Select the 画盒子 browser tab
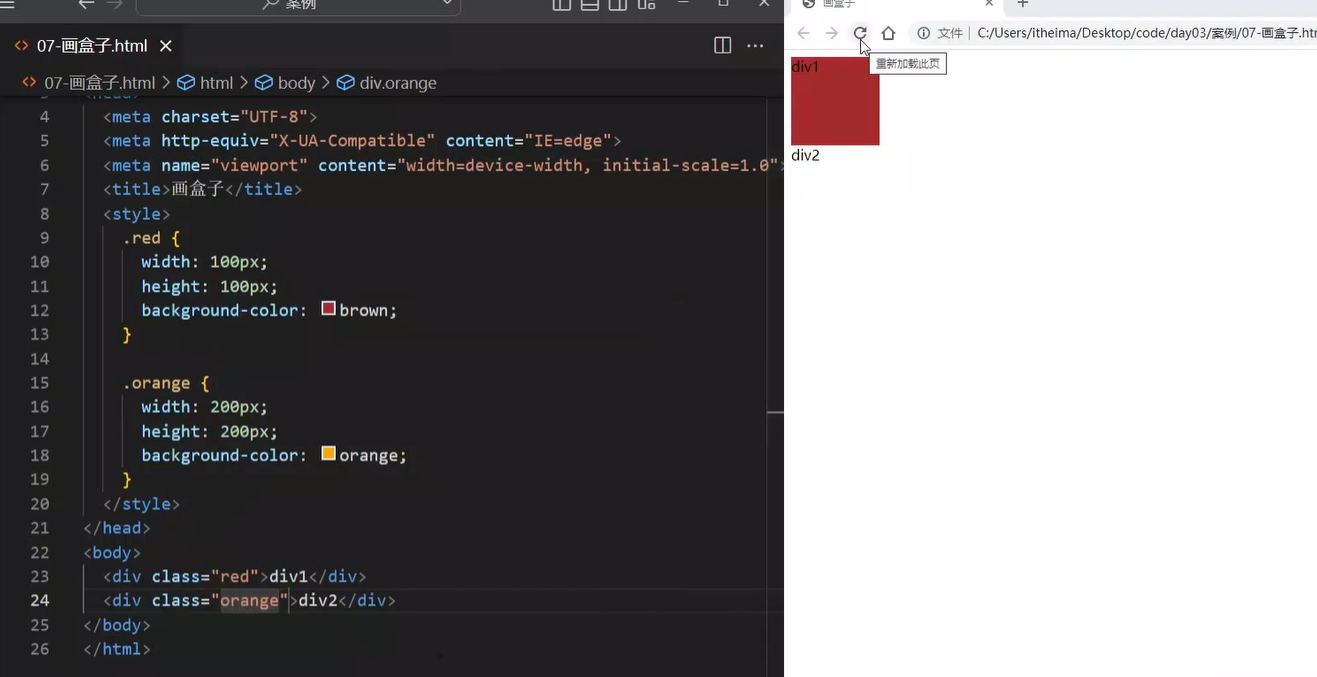1317x677 pixels. click(x=890, y=4)
